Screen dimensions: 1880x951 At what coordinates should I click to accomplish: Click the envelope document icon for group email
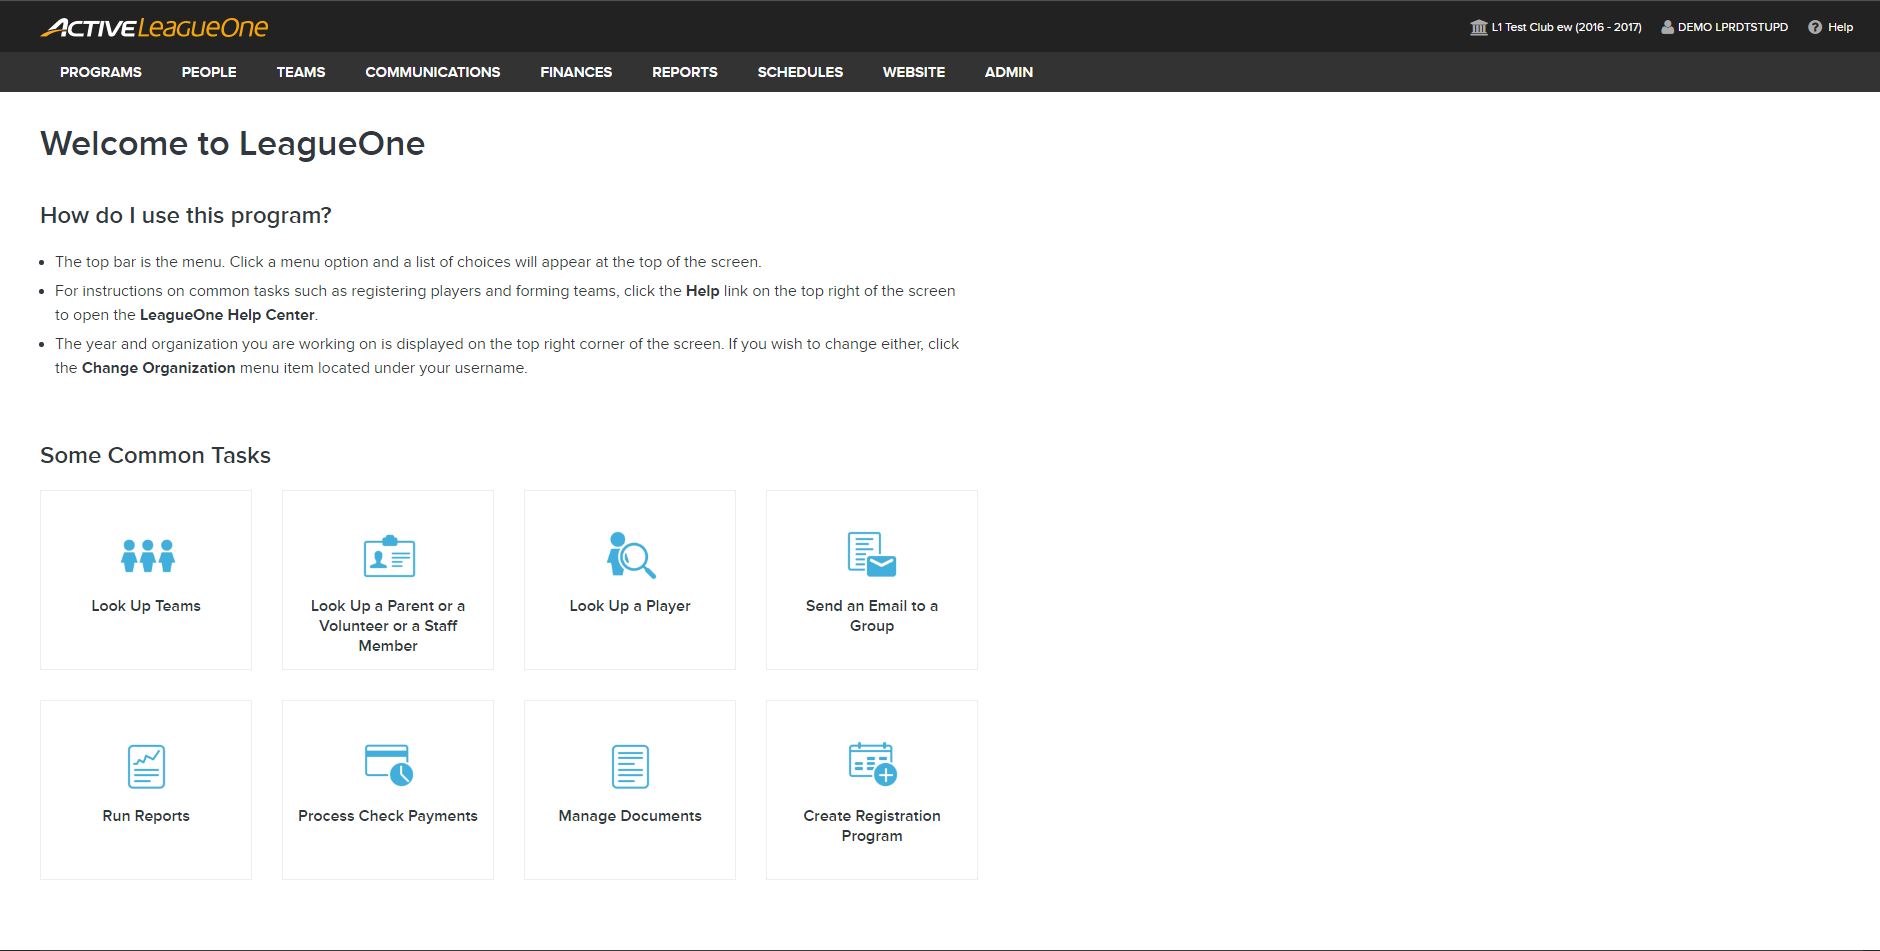point(872,555)
